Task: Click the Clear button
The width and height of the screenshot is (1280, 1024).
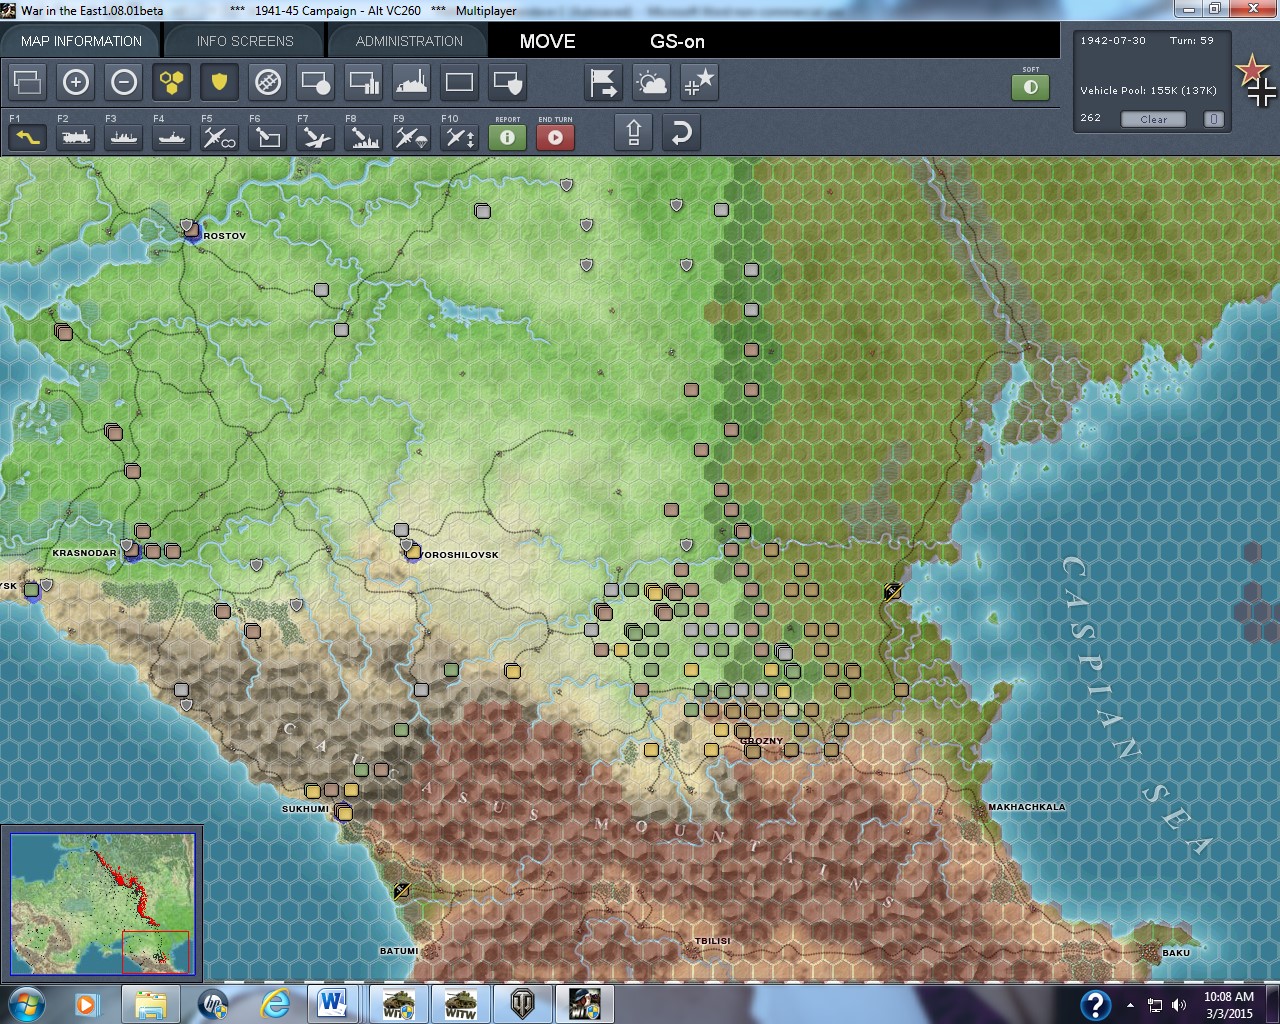Action: click(1153, 119)
